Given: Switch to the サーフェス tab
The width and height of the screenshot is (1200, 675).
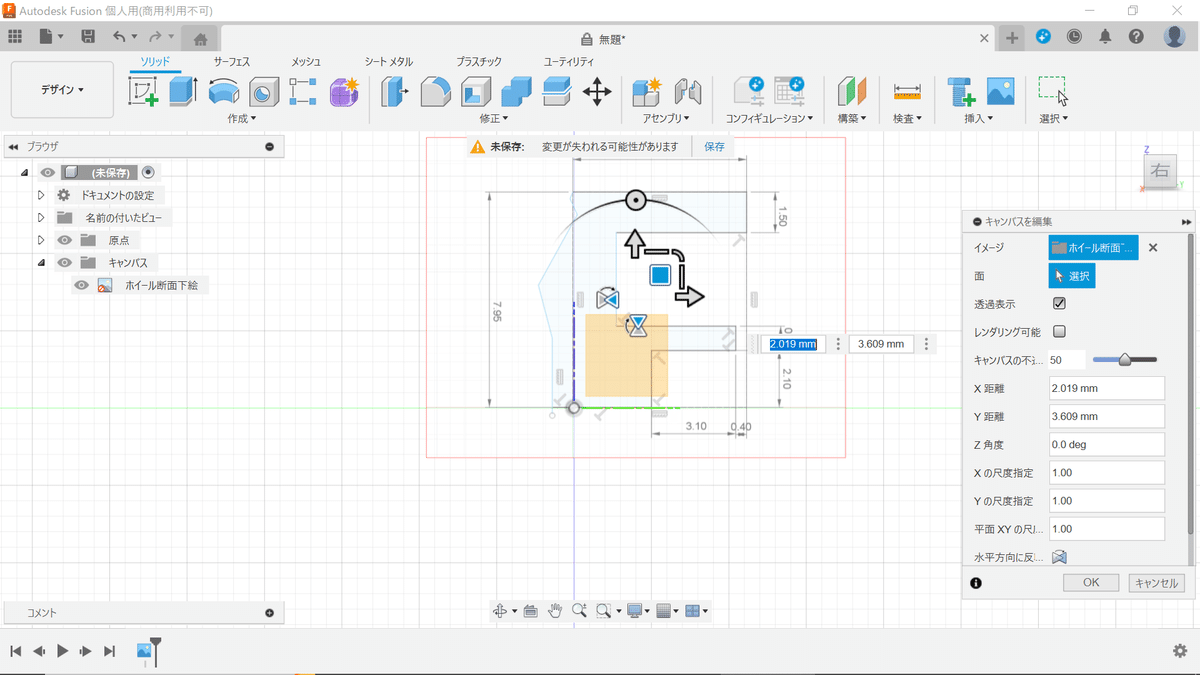Looking at the screenshot, I should (231, 62).
